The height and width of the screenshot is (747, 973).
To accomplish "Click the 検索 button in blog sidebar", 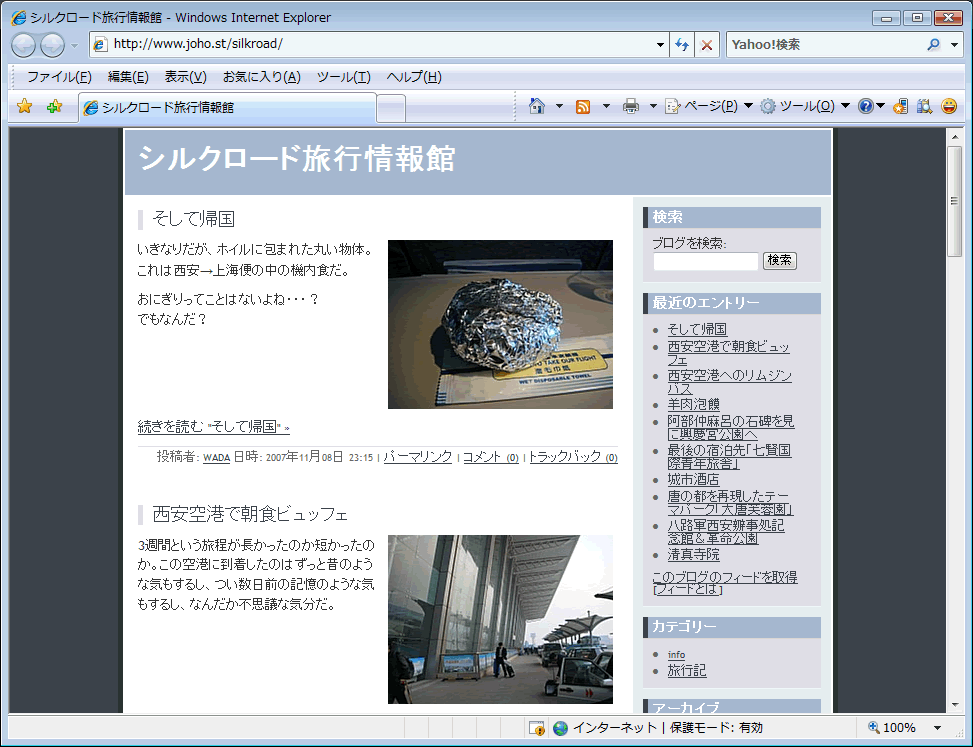I will tap(779, 260).
